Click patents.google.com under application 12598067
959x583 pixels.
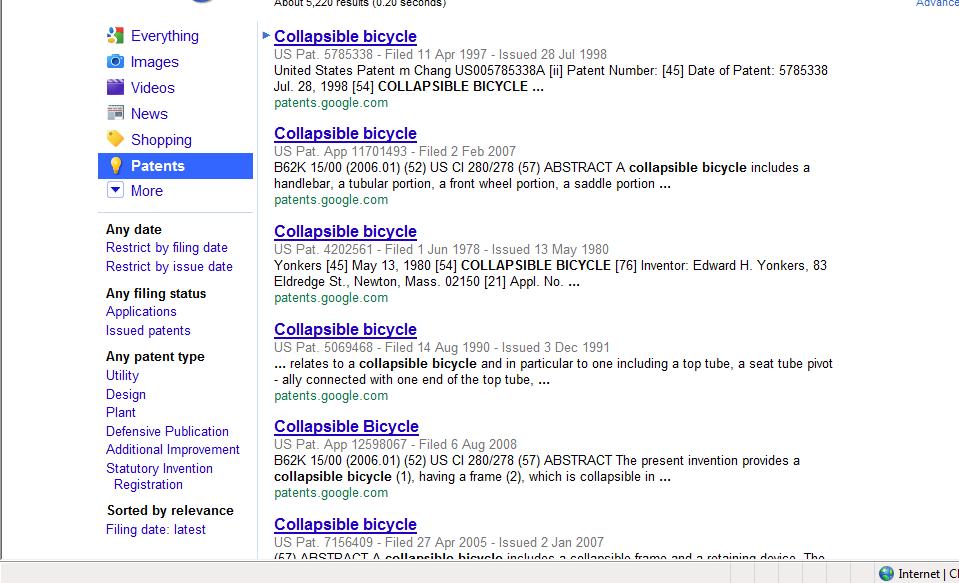[x=331, y=493]
